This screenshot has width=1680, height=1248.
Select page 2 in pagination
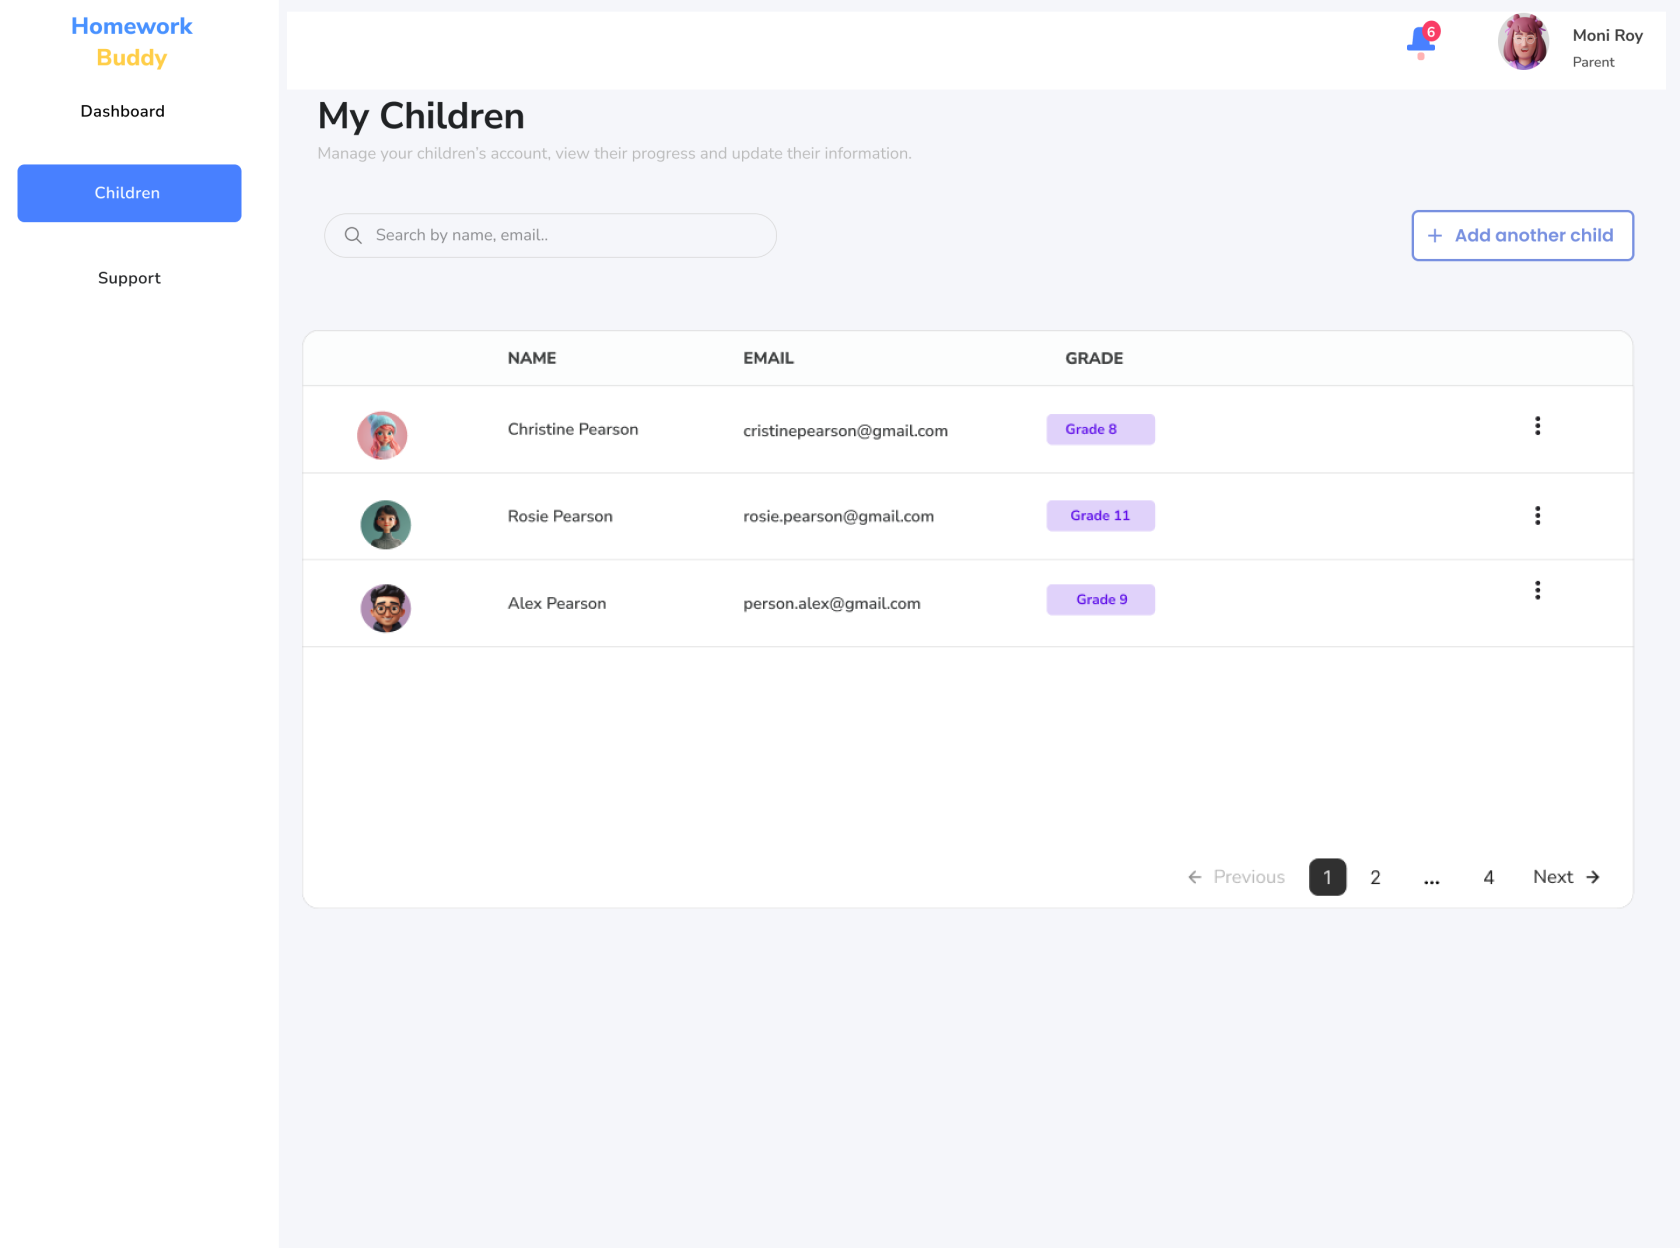click(x=1375, y=877)
